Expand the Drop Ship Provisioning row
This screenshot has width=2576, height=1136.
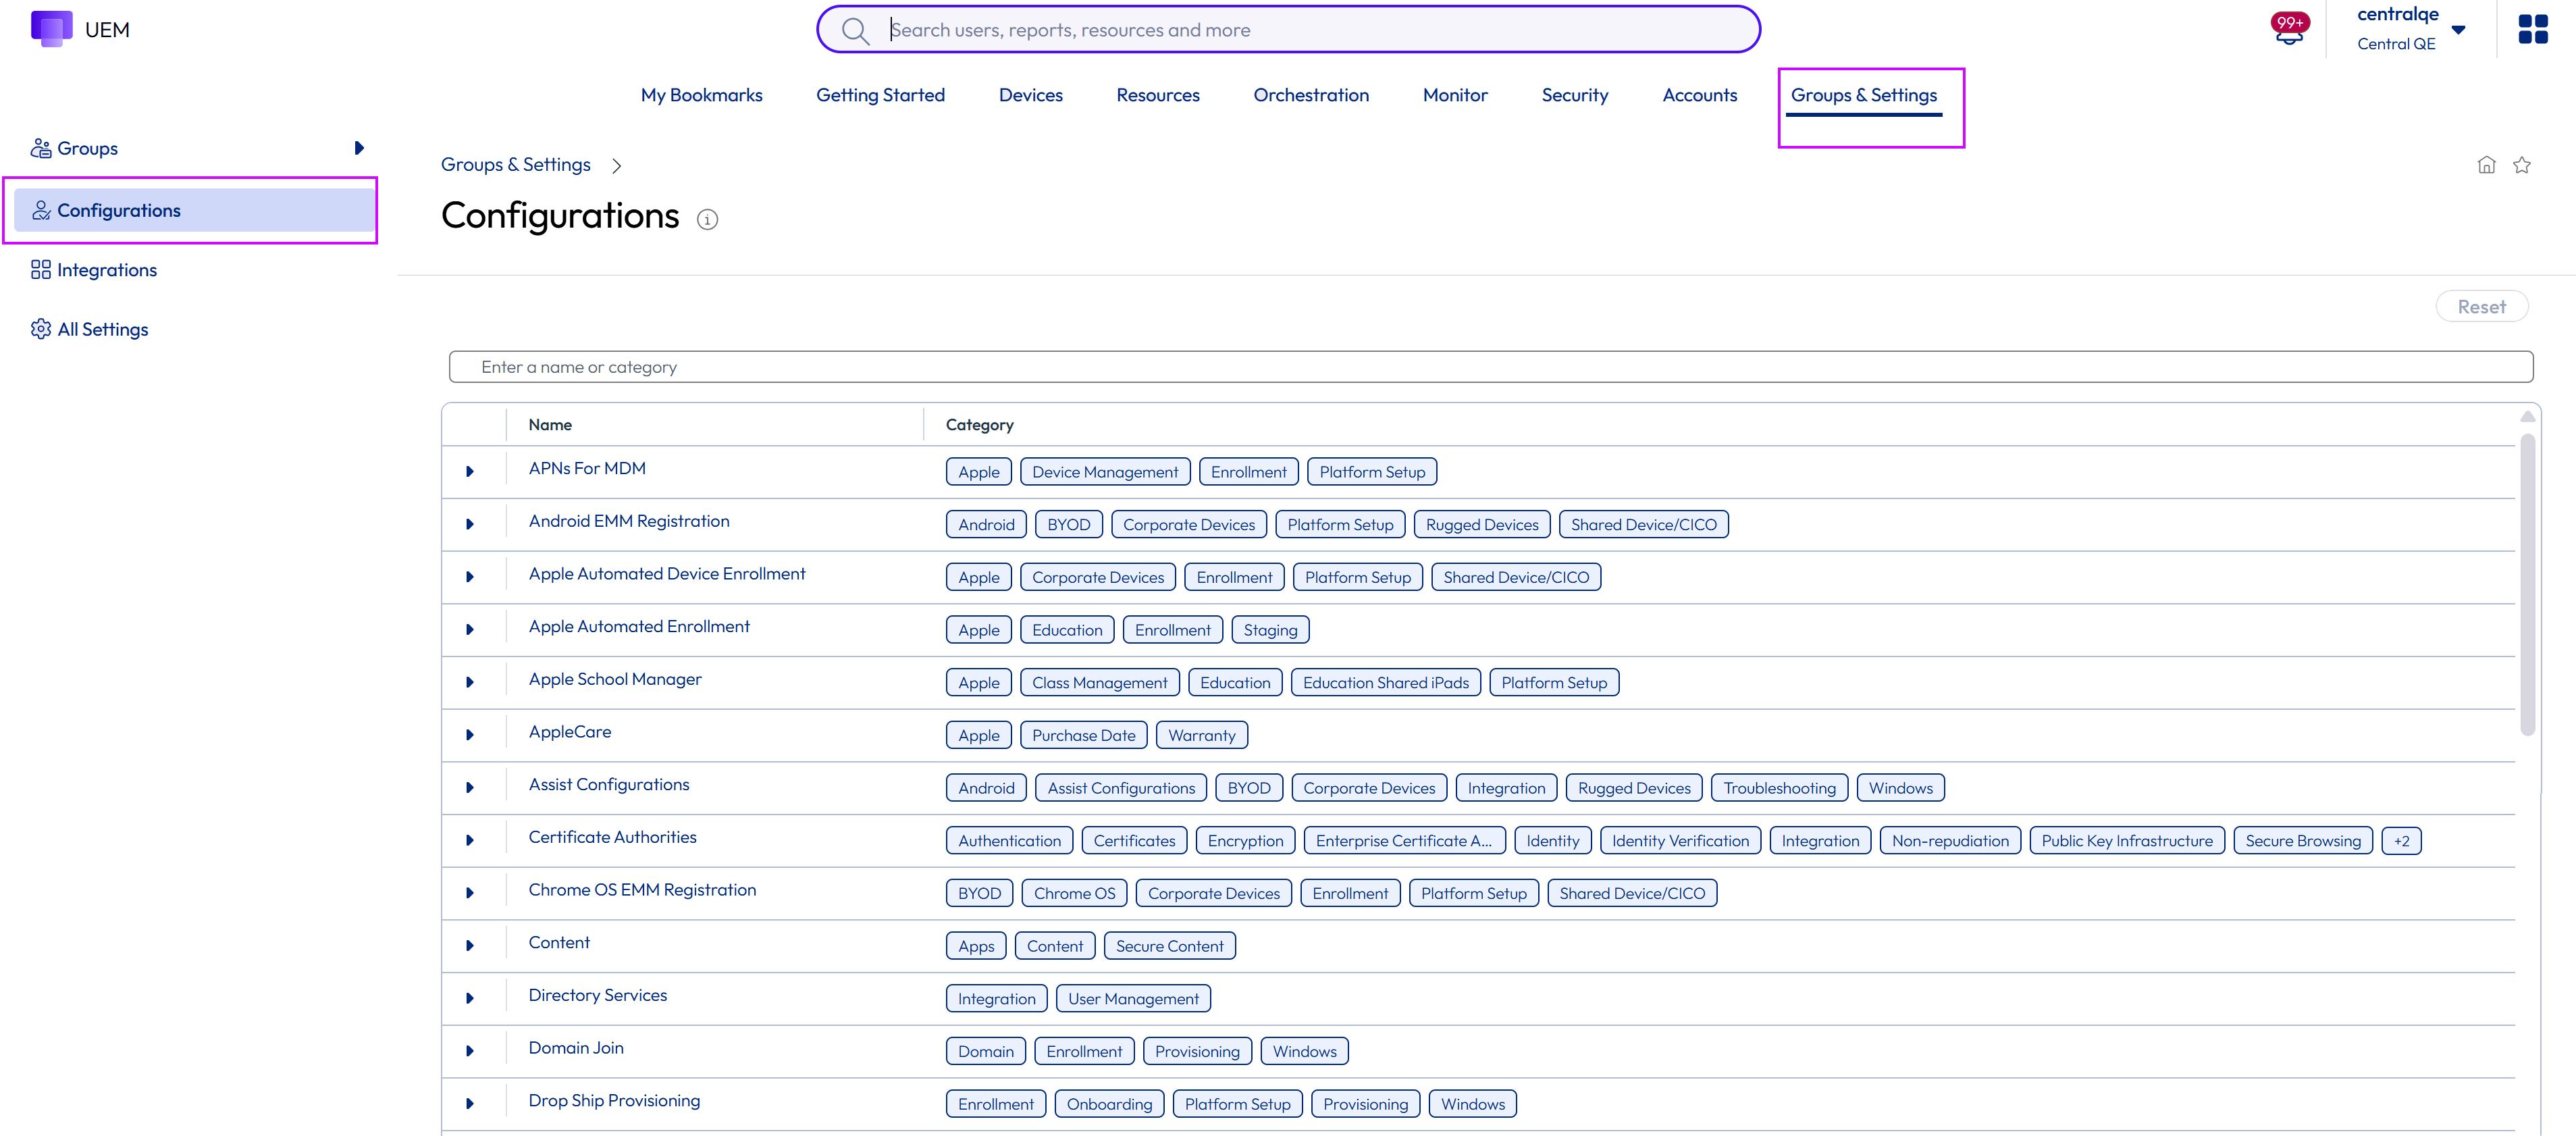(x=470, y=1104)
